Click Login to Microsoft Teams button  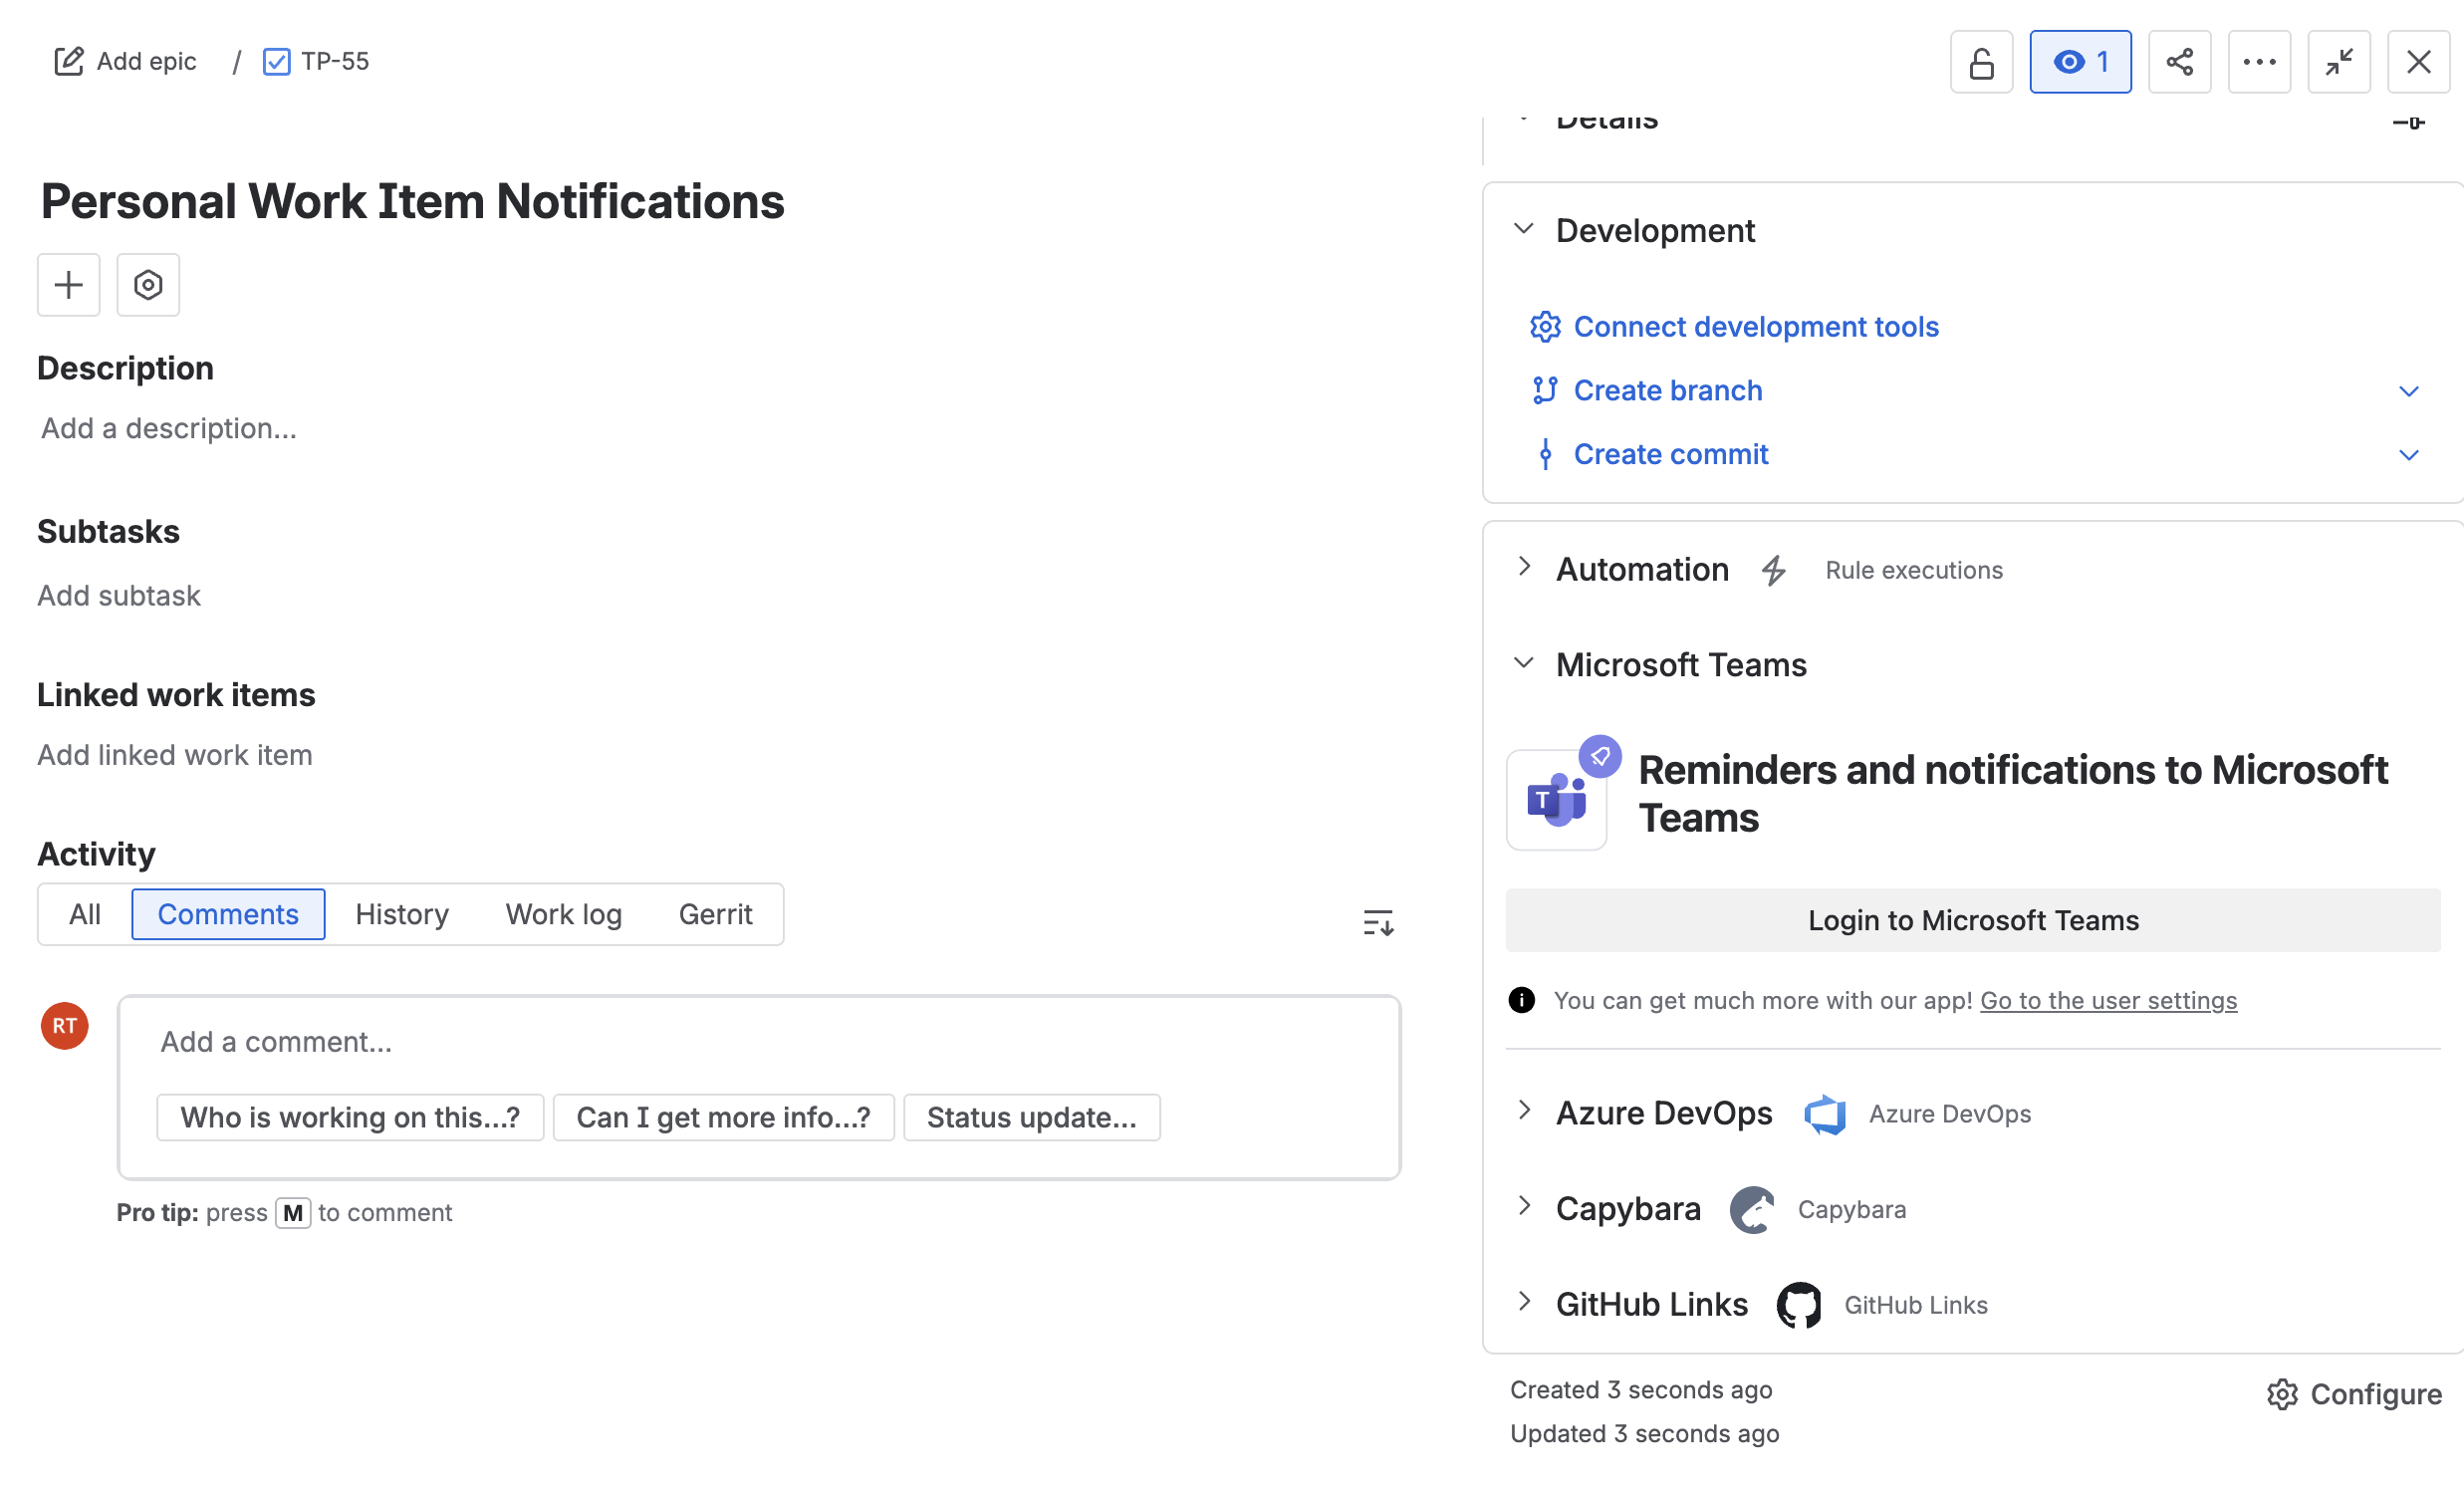(x=1972, y=920)
